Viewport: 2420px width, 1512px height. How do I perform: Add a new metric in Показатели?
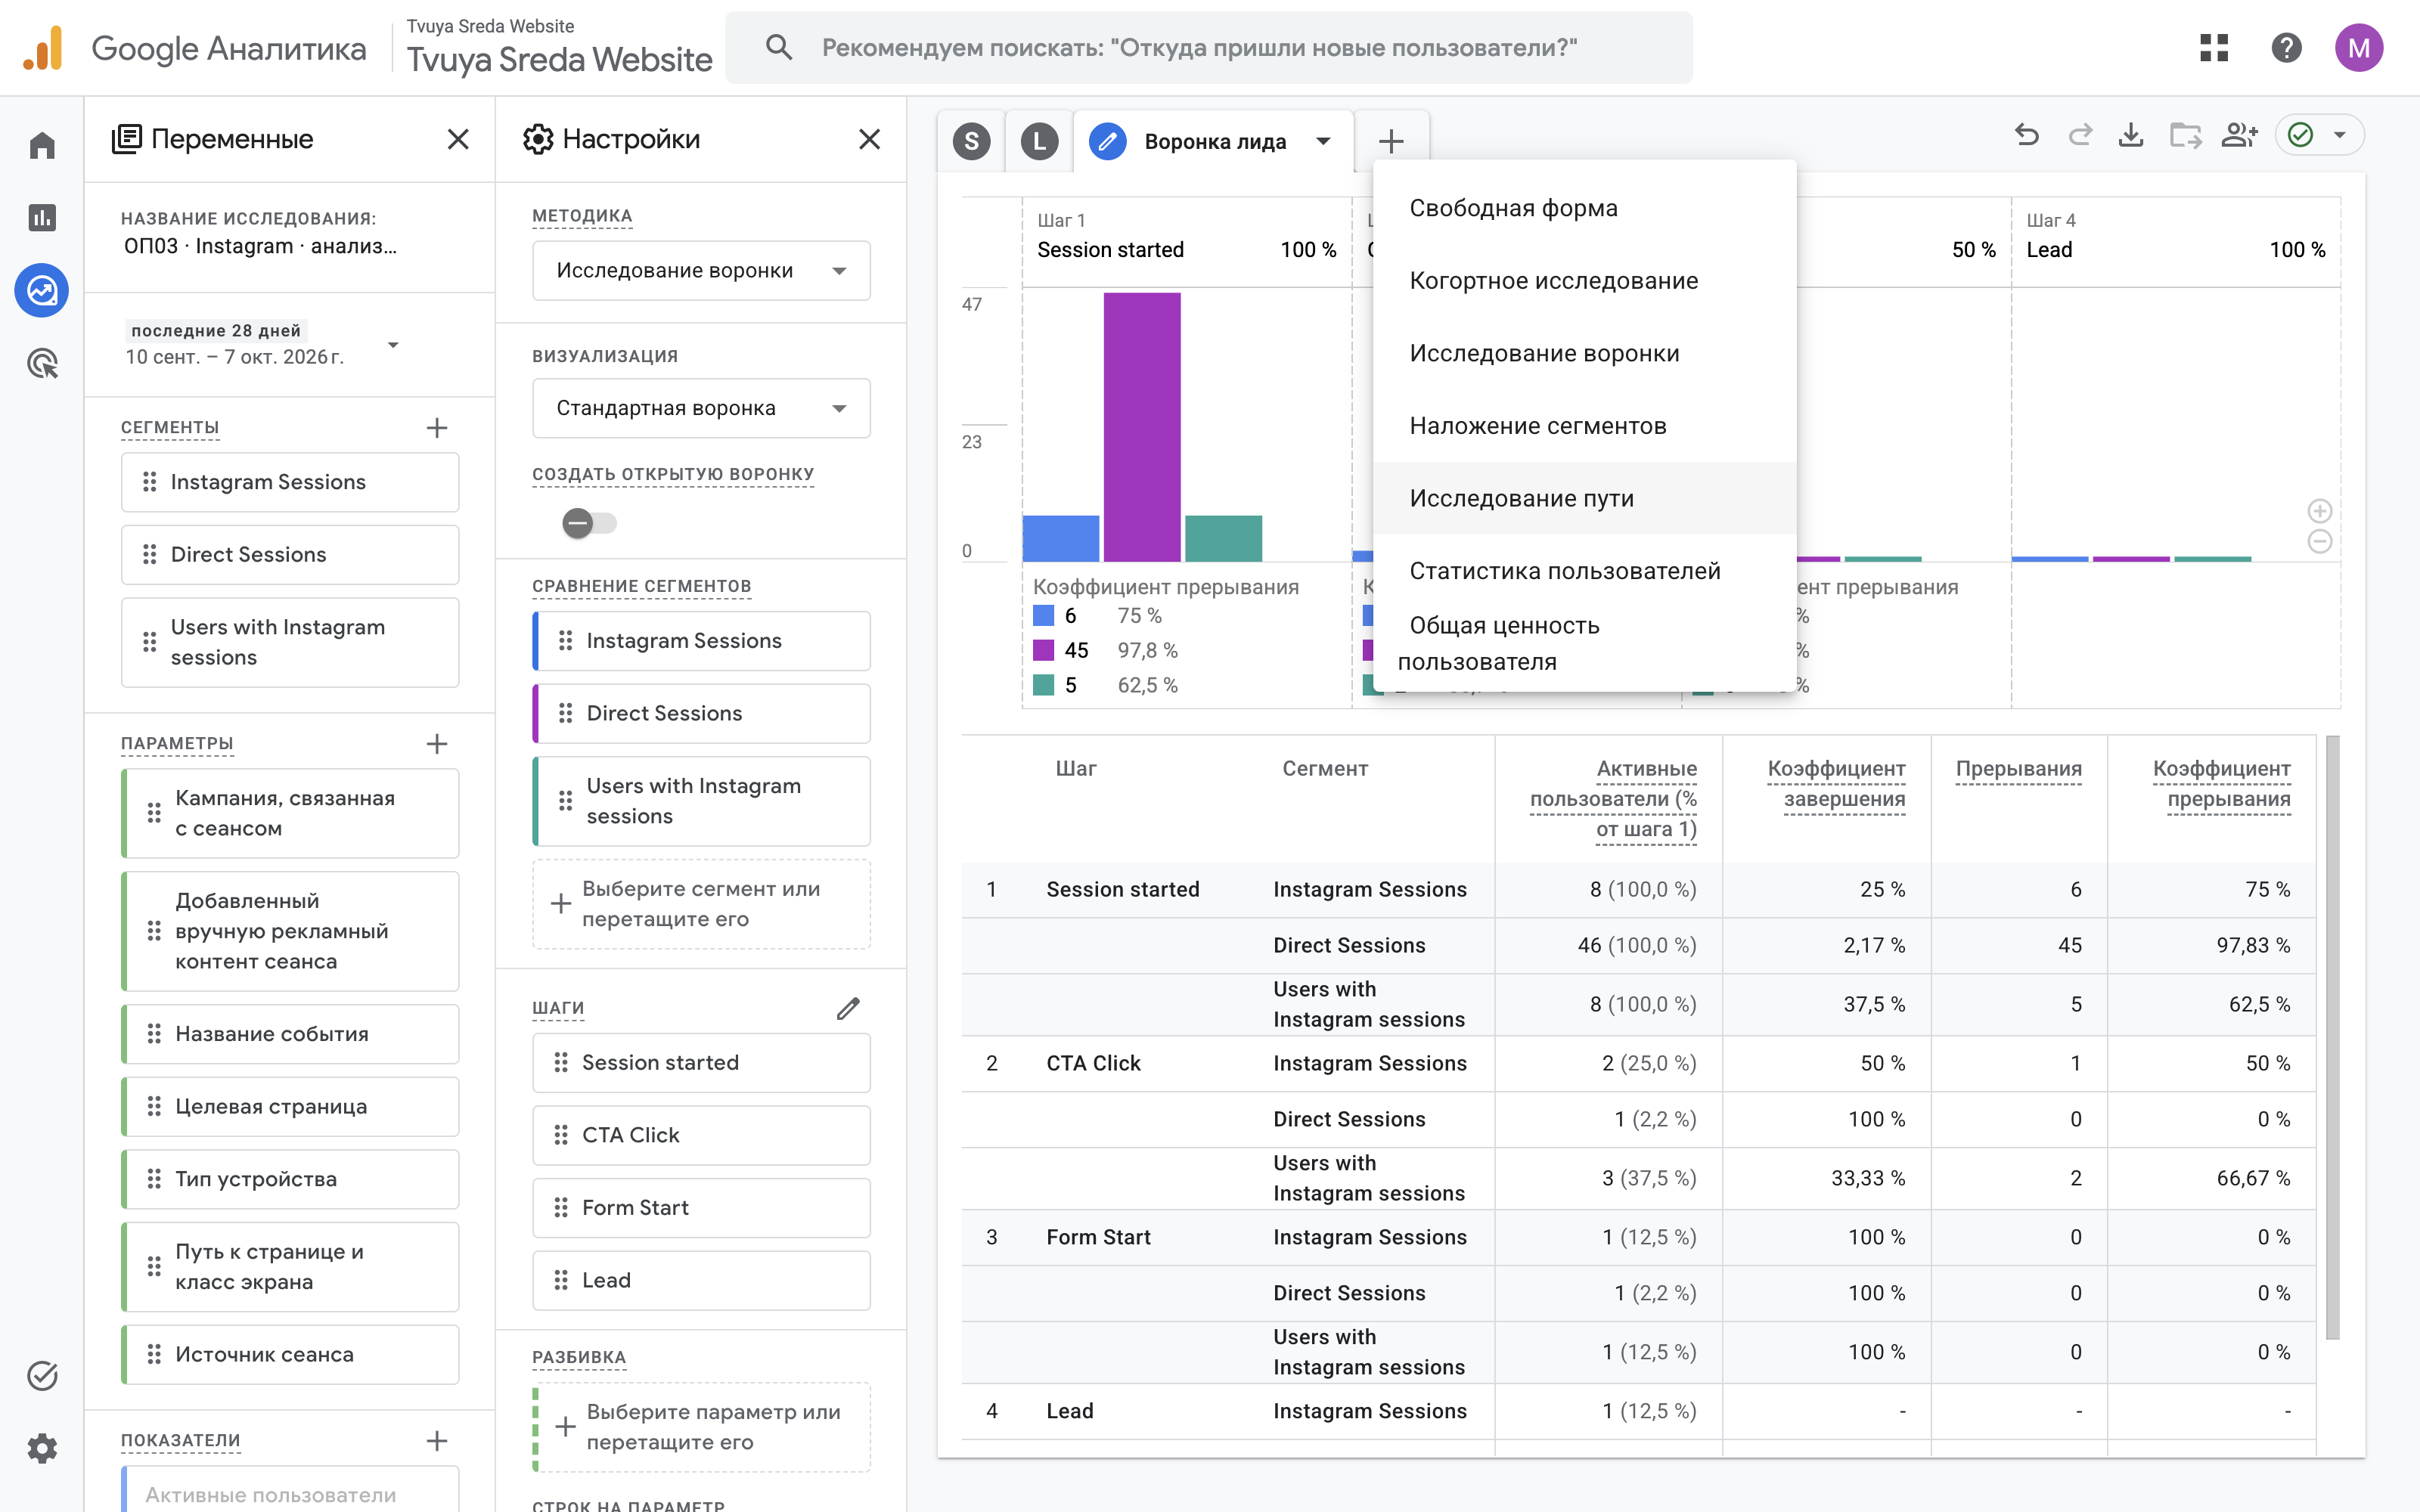[x=437, y=1441]
